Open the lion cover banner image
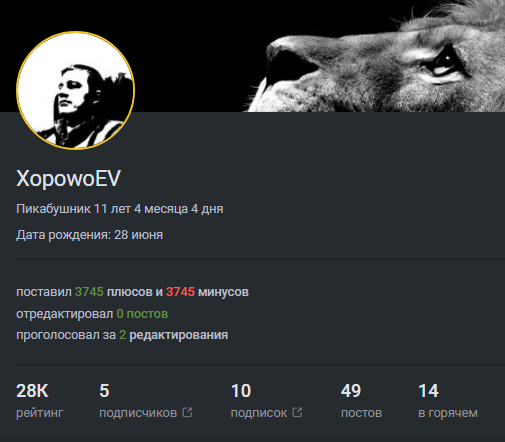This screenshot has height=442, width=505. click(252, 56)
